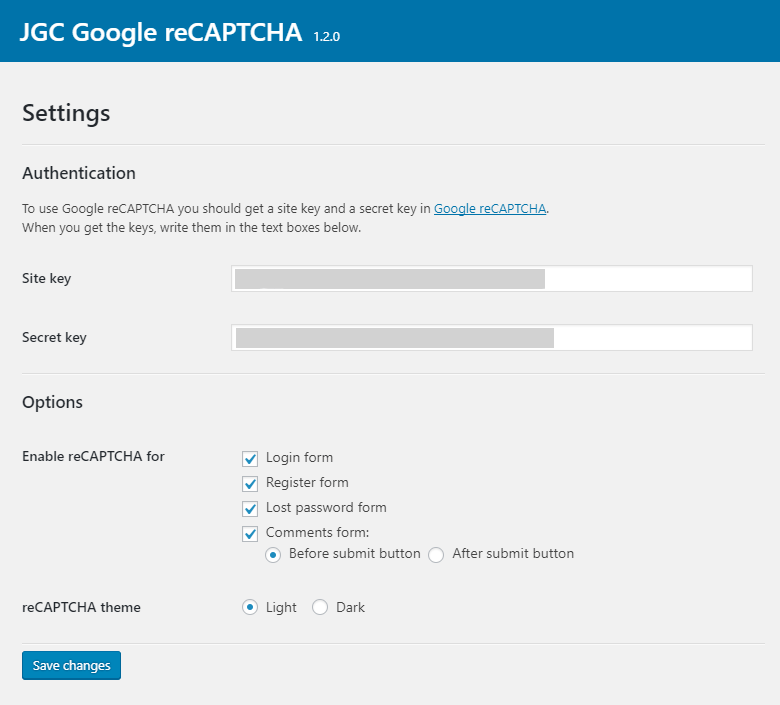780x705 pixels.
Task: Open the Google reCAPTCHA link
Action: pyautogui.click(x=490, y=208)
